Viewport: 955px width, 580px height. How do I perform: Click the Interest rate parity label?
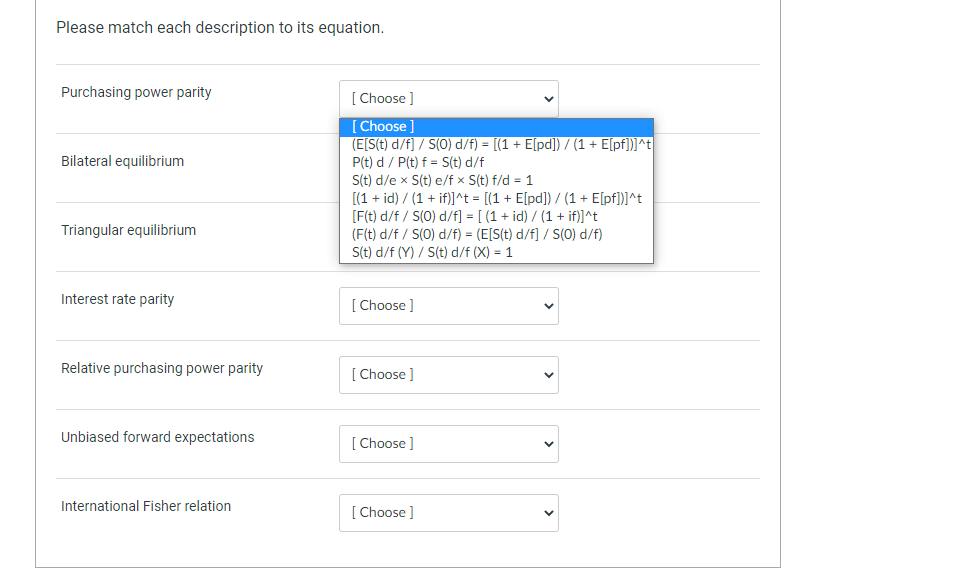pyautogui.click(x=117, y=299)
